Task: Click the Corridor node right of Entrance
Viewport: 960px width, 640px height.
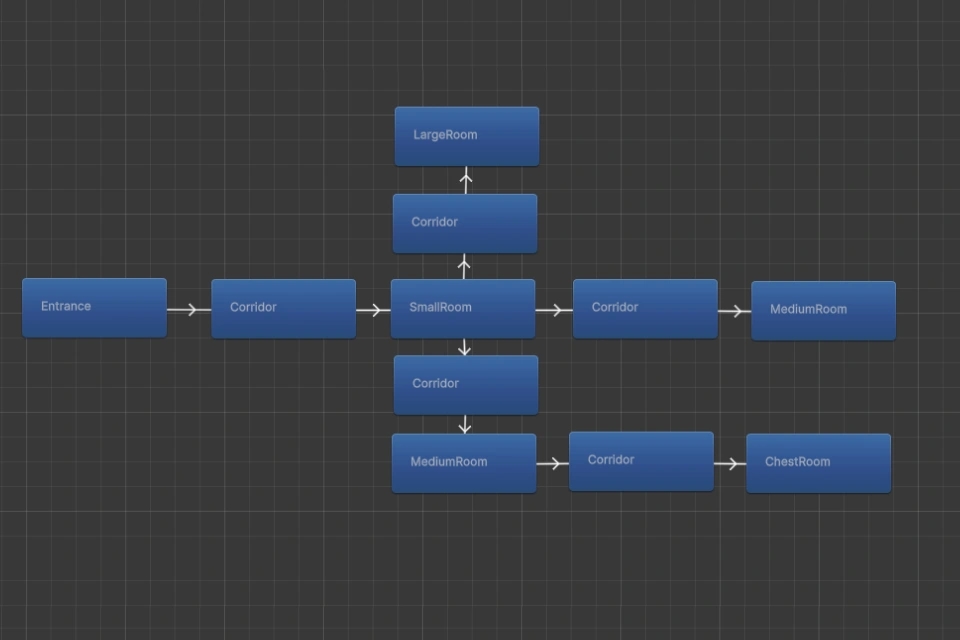Action: tap(283, 308)
